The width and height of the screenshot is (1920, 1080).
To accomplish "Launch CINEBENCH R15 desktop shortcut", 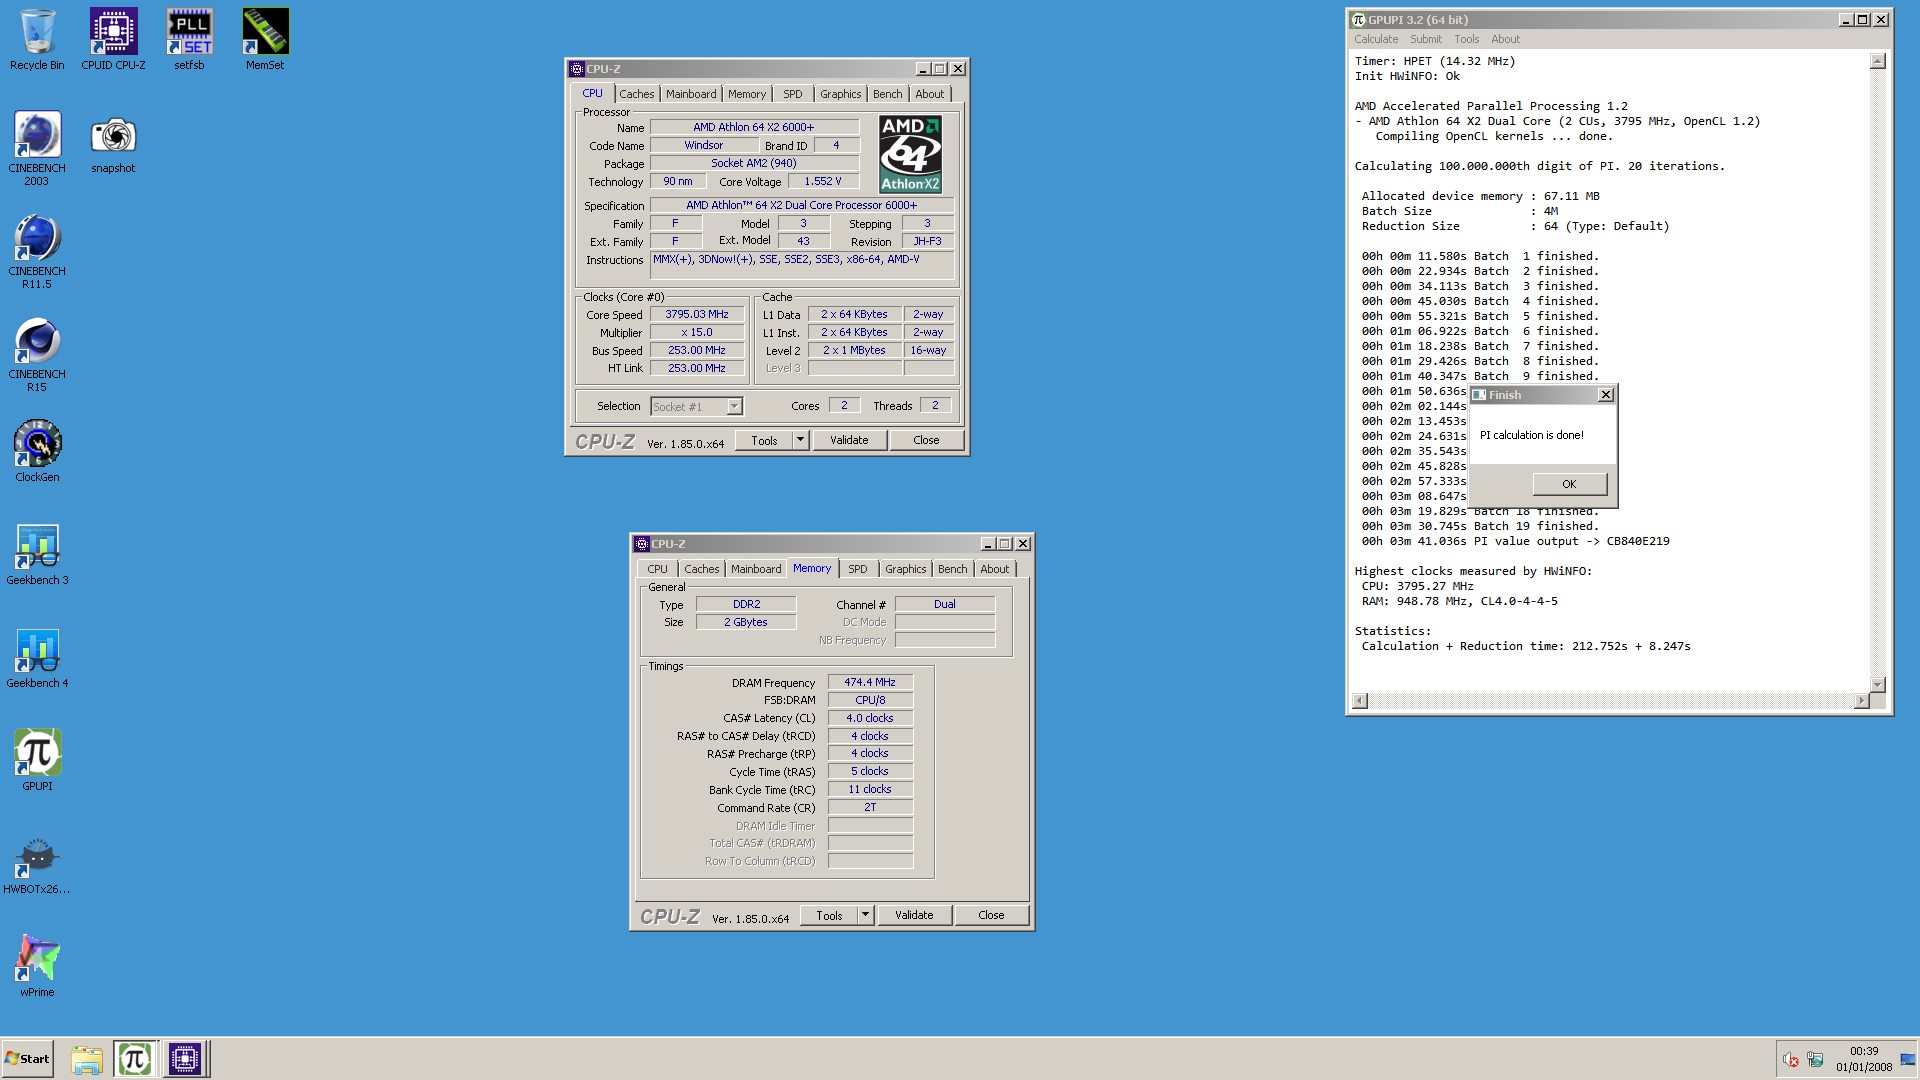I will [37, 354].
